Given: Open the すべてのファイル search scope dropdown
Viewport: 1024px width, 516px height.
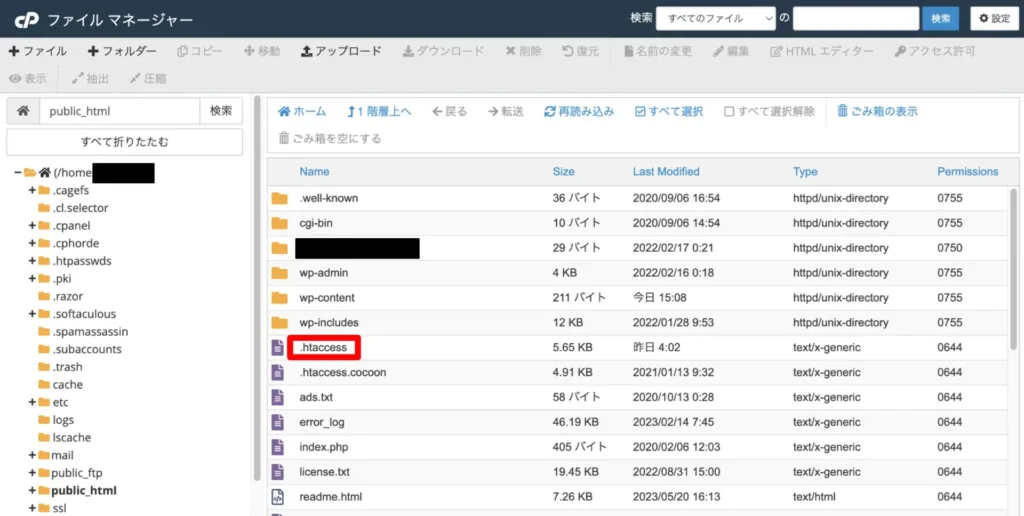Looking at the screenshot, I should pyautogui.click(x=716, y=19).
